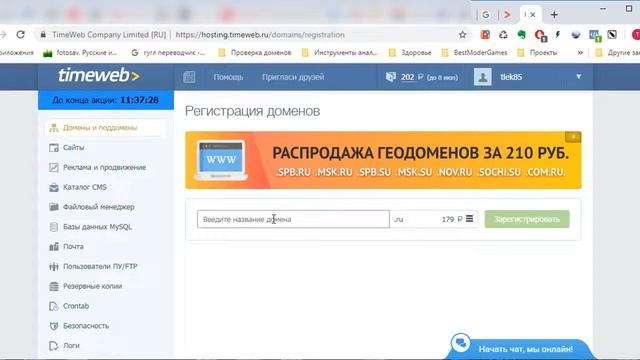Click the domain name input field

(x=293, y=219)
